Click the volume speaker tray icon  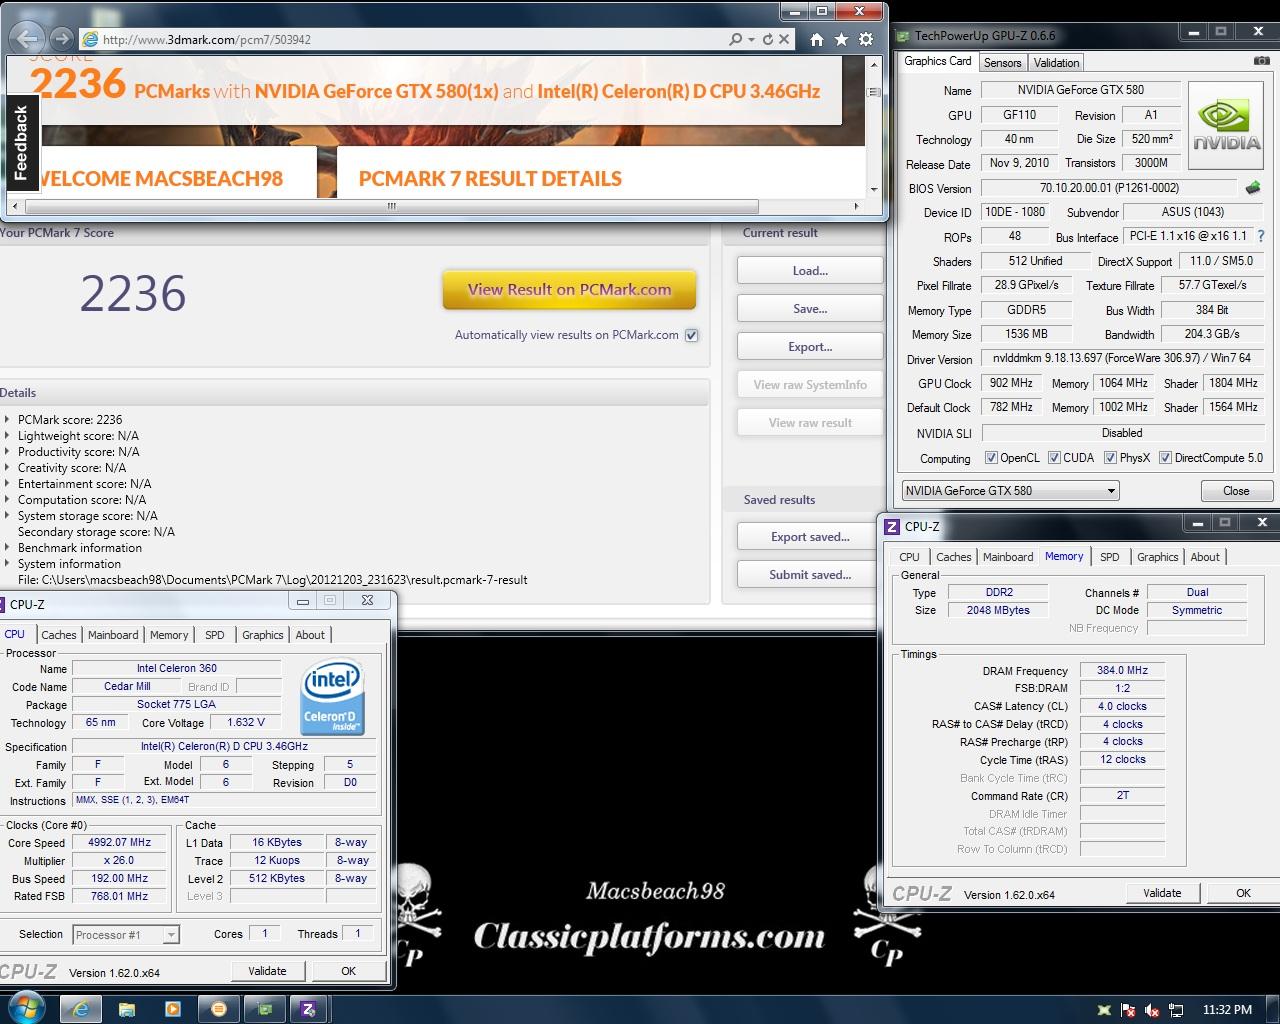[1152, 1010]
